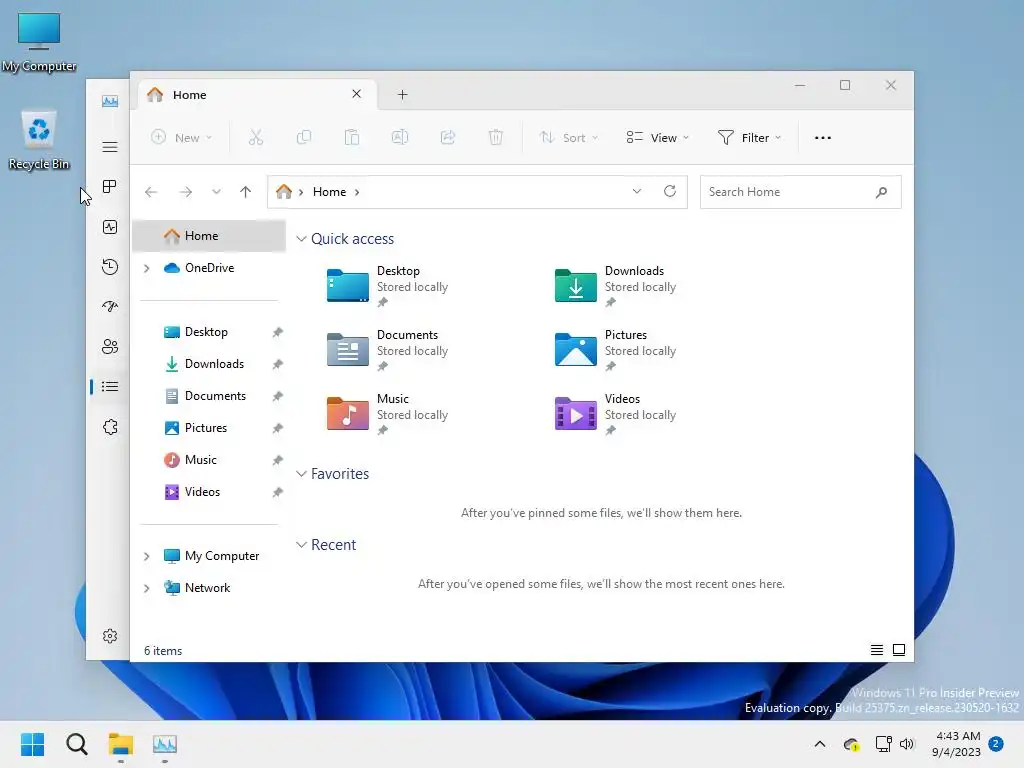1024x768 pixels.
Task: Open address bar history dropdown
Action: [x=637, y=191]
